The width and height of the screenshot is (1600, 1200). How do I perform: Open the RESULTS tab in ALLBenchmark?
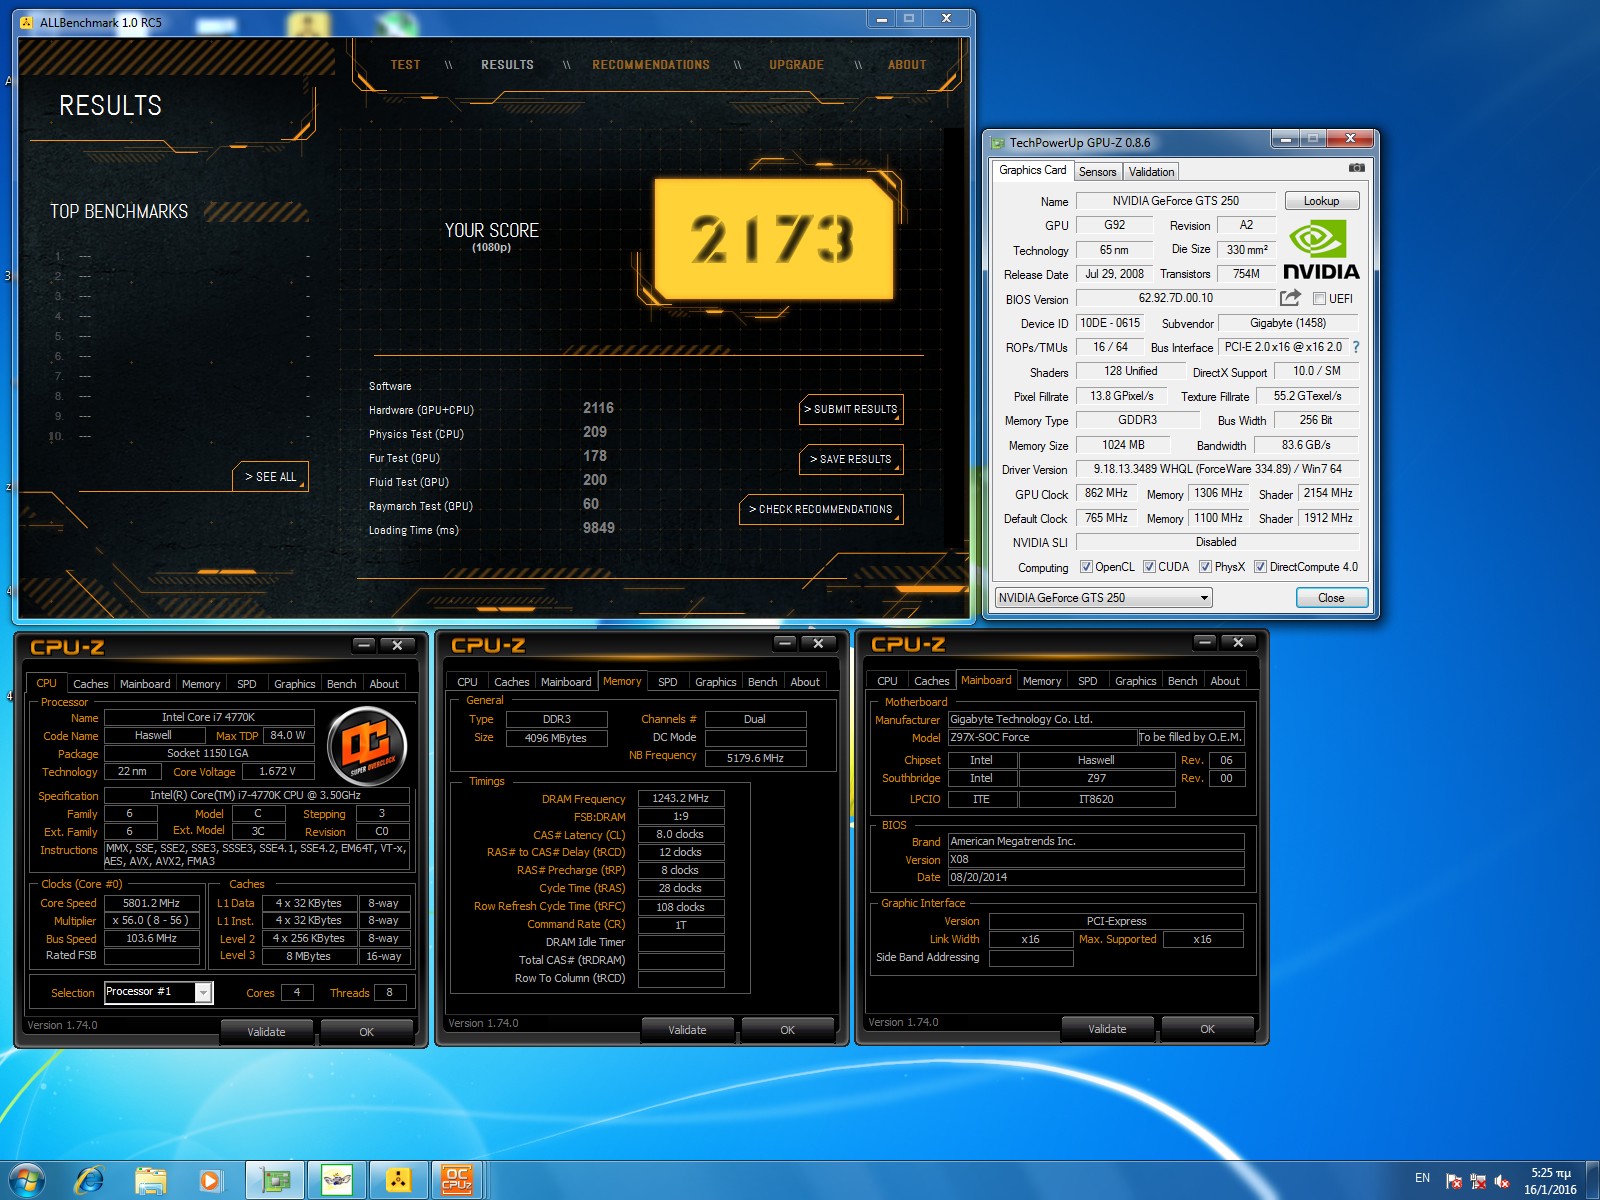click(x=507, y=65)
